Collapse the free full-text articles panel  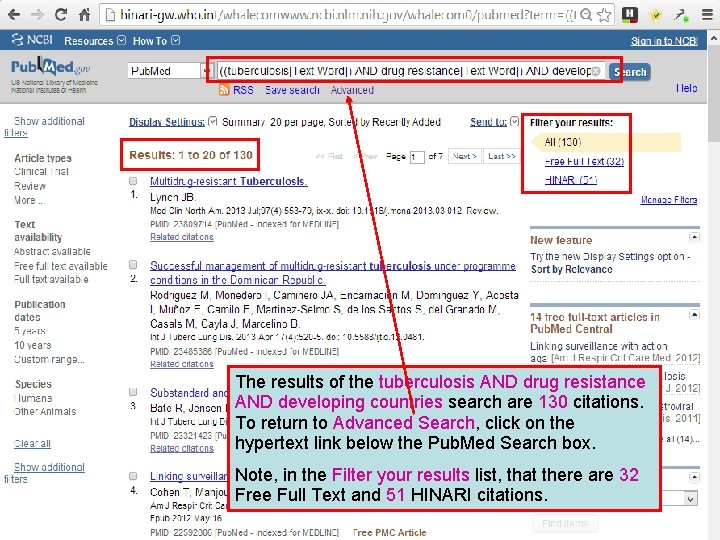pyautogui.click(x=694, y=315)
